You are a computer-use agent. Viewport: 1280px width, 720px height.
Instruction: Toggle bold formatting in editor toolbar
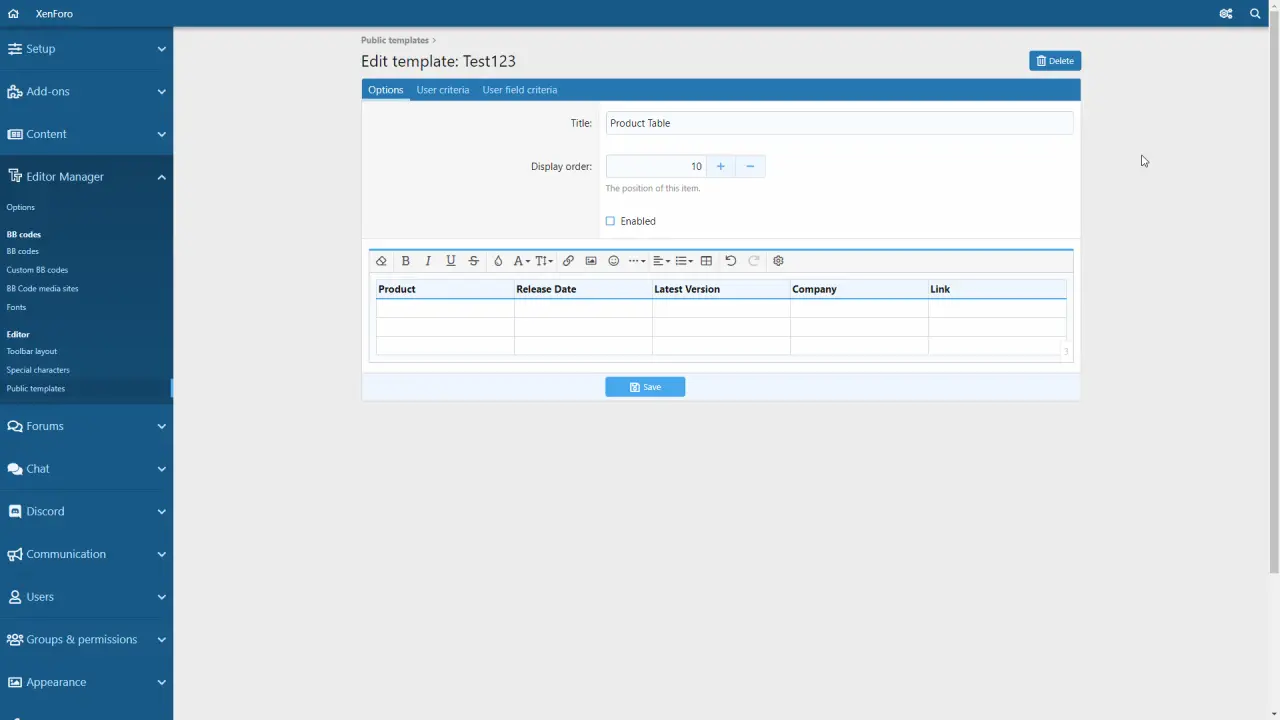coord(405,261)
